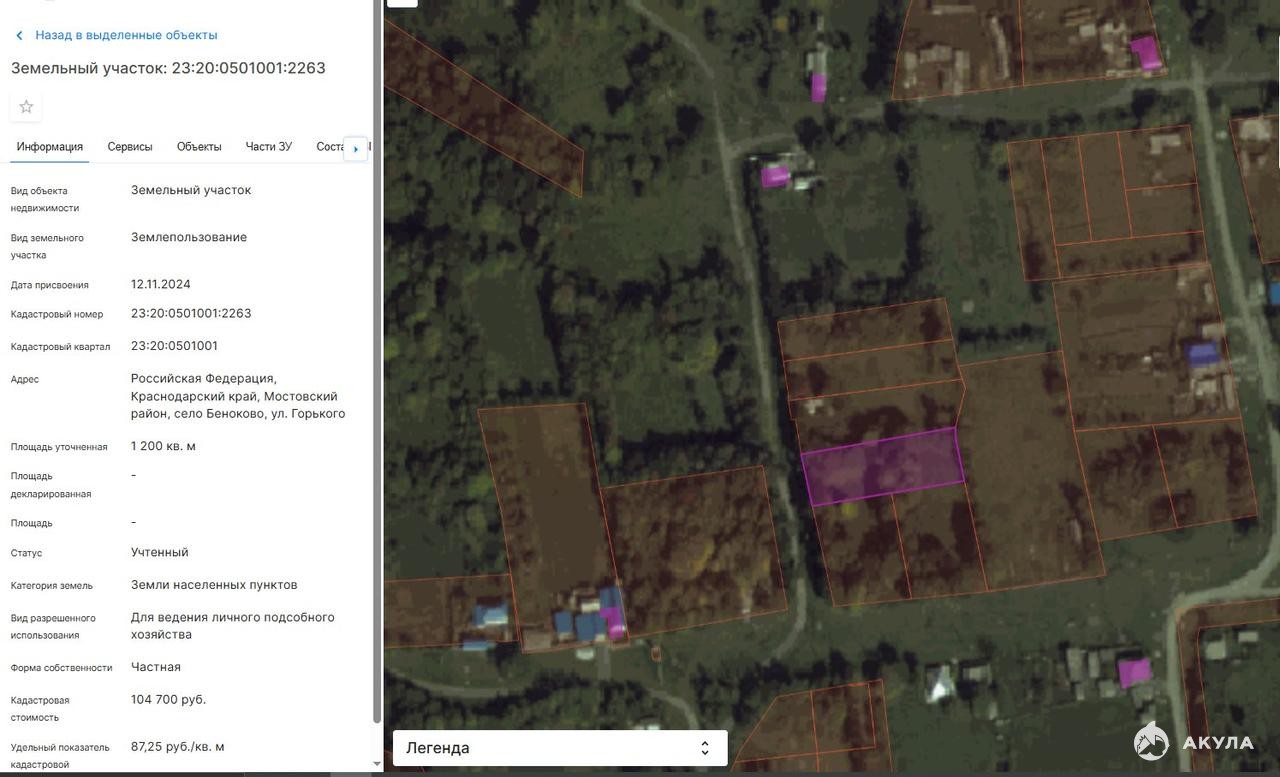Image resolution: width=1280 pixels, height=777 pixels.
Task: Click the magenta building in bottom-right of map
Action: click(1133, 672)
